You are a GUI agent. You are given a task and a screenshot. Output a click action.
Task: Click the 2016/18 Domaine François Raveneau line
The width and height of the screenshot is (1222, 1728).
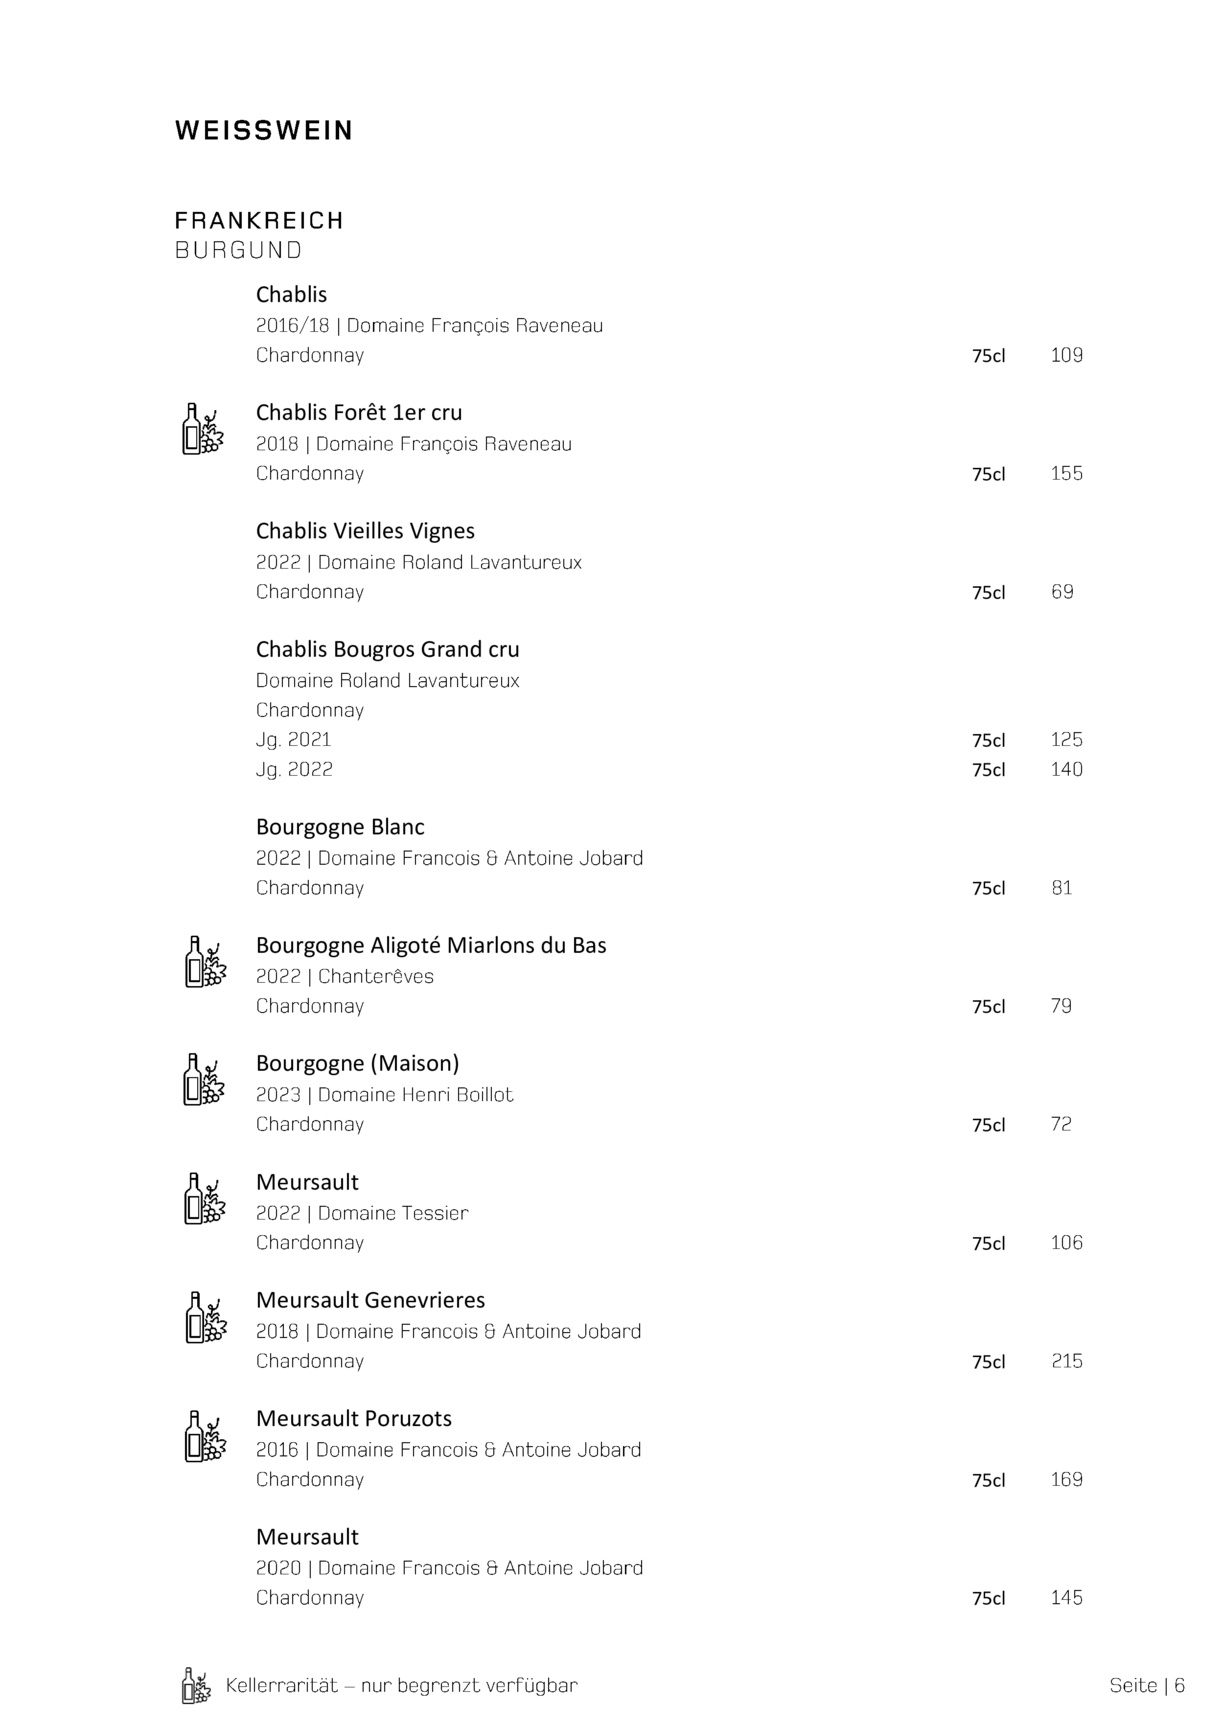[429, 325]
